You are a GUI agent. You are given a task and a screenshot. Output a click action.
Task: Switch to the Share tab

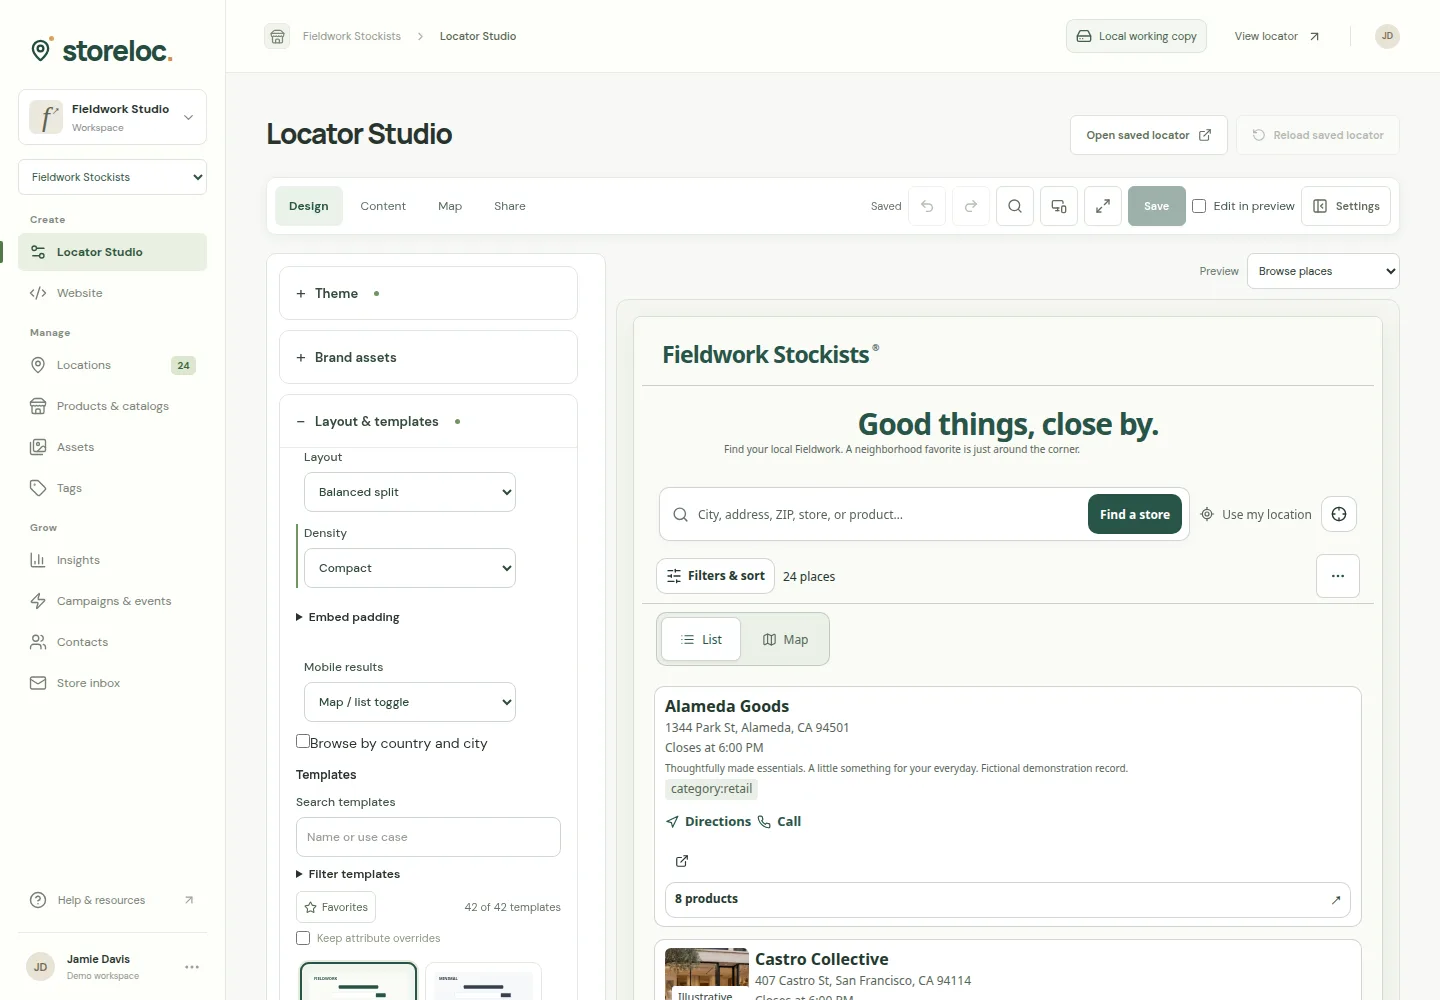pyautogui.click(x=510, y=206)
